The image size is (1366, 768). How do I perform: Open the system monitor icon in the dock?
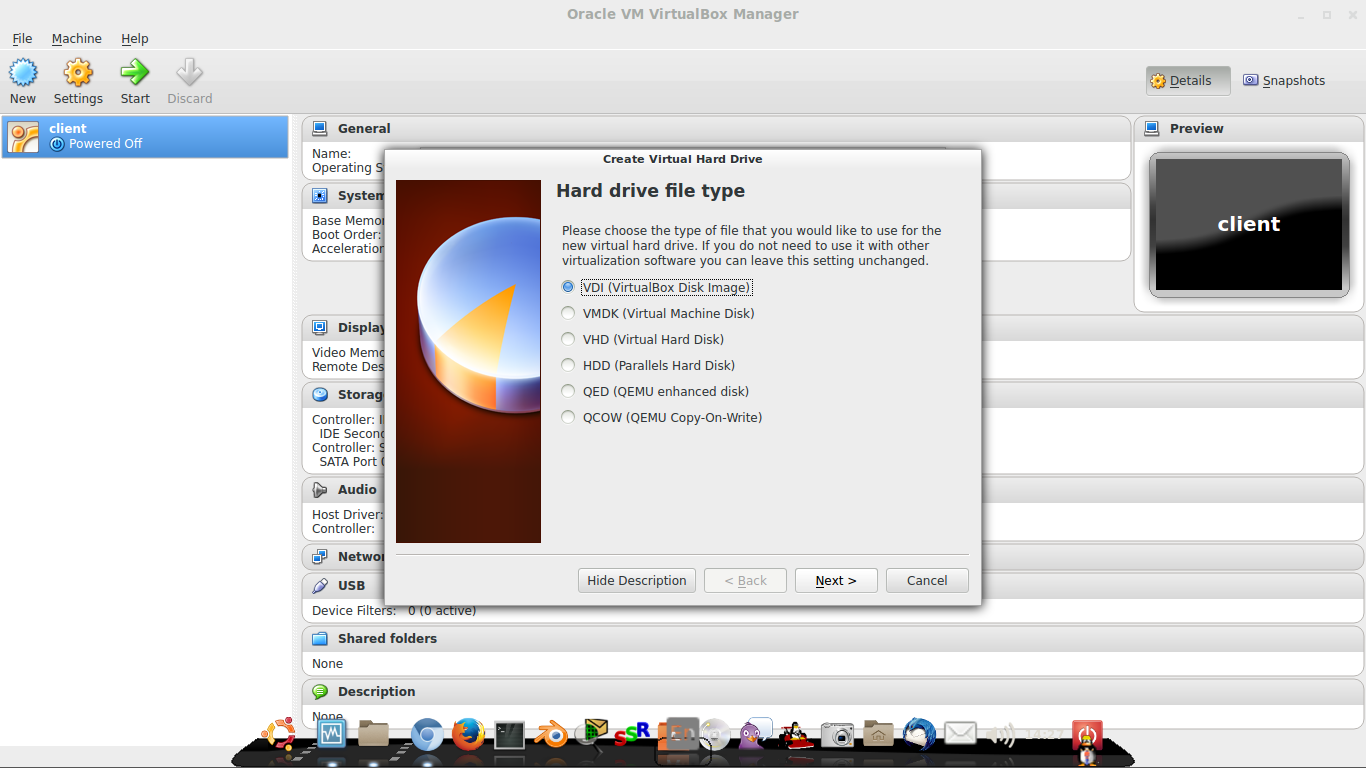pos(331,735)
